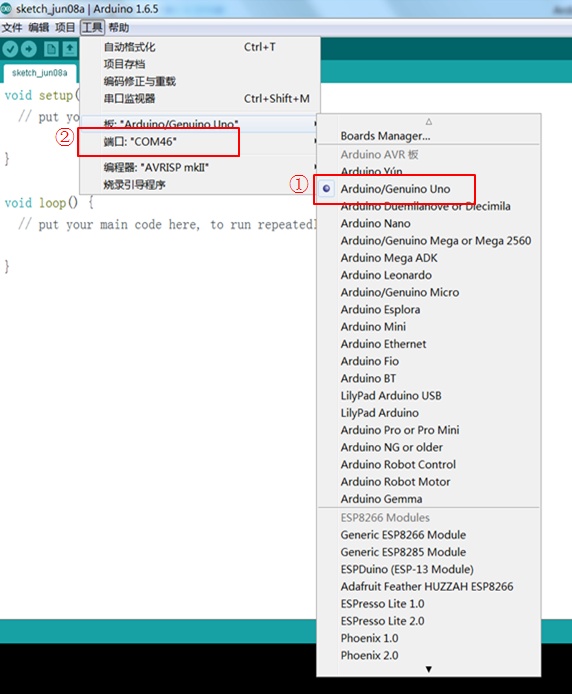Image resolution: width=572 pixels, height=694 pixels.
Task: Click the Arduino logo in title bar
Action: pos(5,8)
